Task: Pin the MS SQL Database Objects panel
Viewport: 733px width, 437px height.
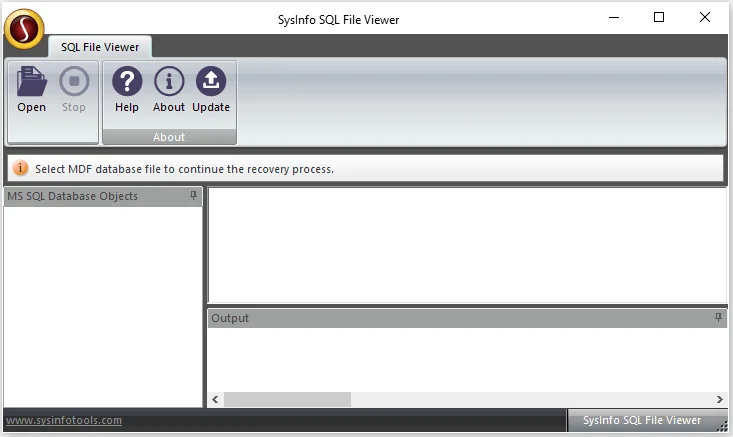Action: (194, 195)
